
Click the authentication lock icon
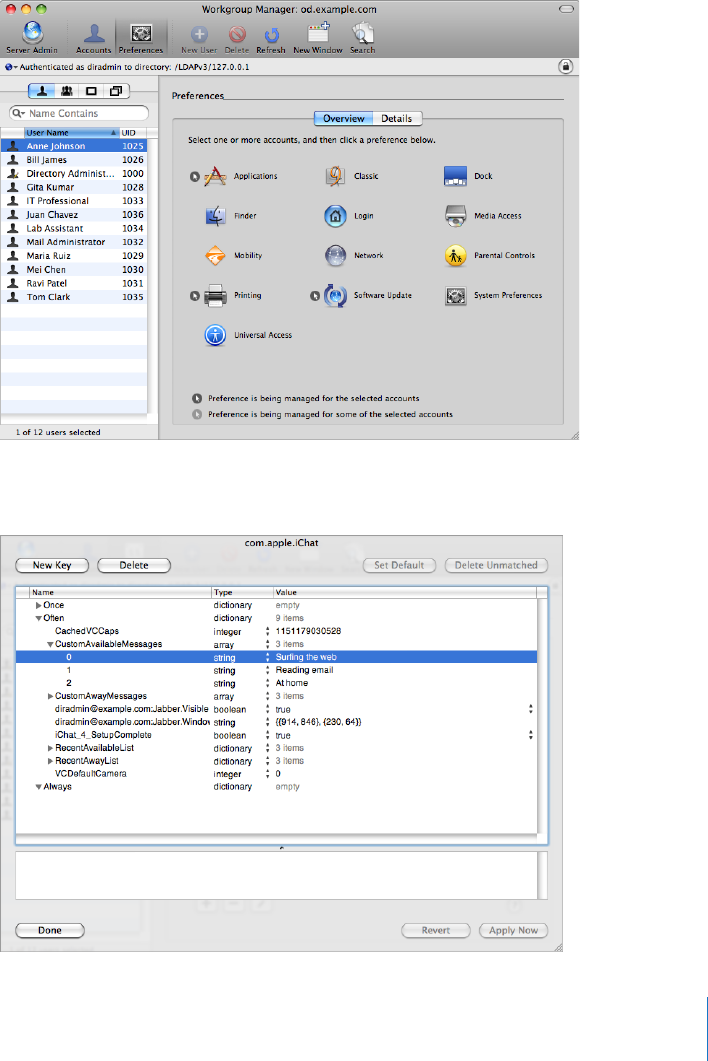(x=566, y=66)
